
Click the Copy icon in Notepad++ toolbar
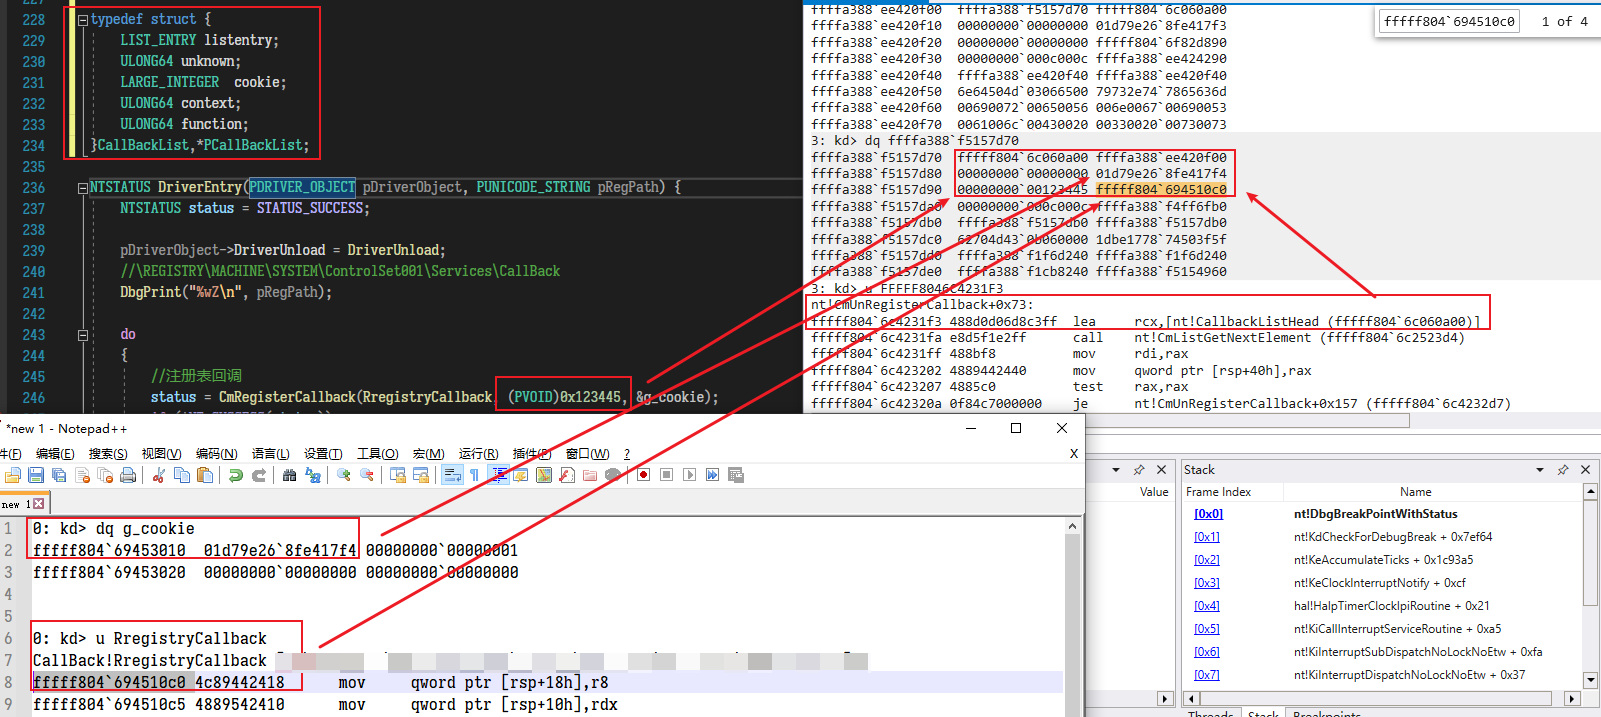(x=182, y=475)
